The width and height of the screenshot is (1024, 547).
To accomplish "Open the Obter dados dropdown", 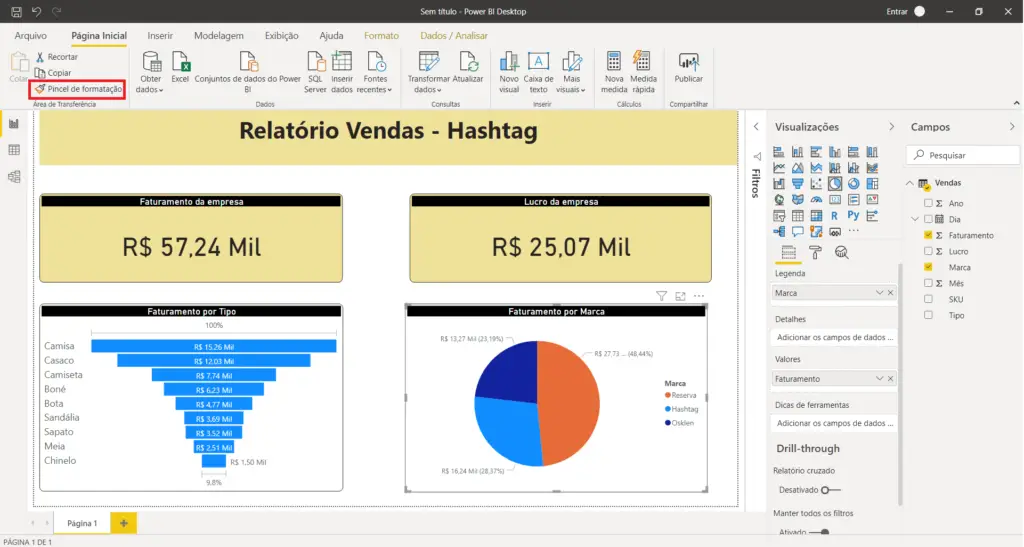I will pyautogui.click(x=150, y=72).
